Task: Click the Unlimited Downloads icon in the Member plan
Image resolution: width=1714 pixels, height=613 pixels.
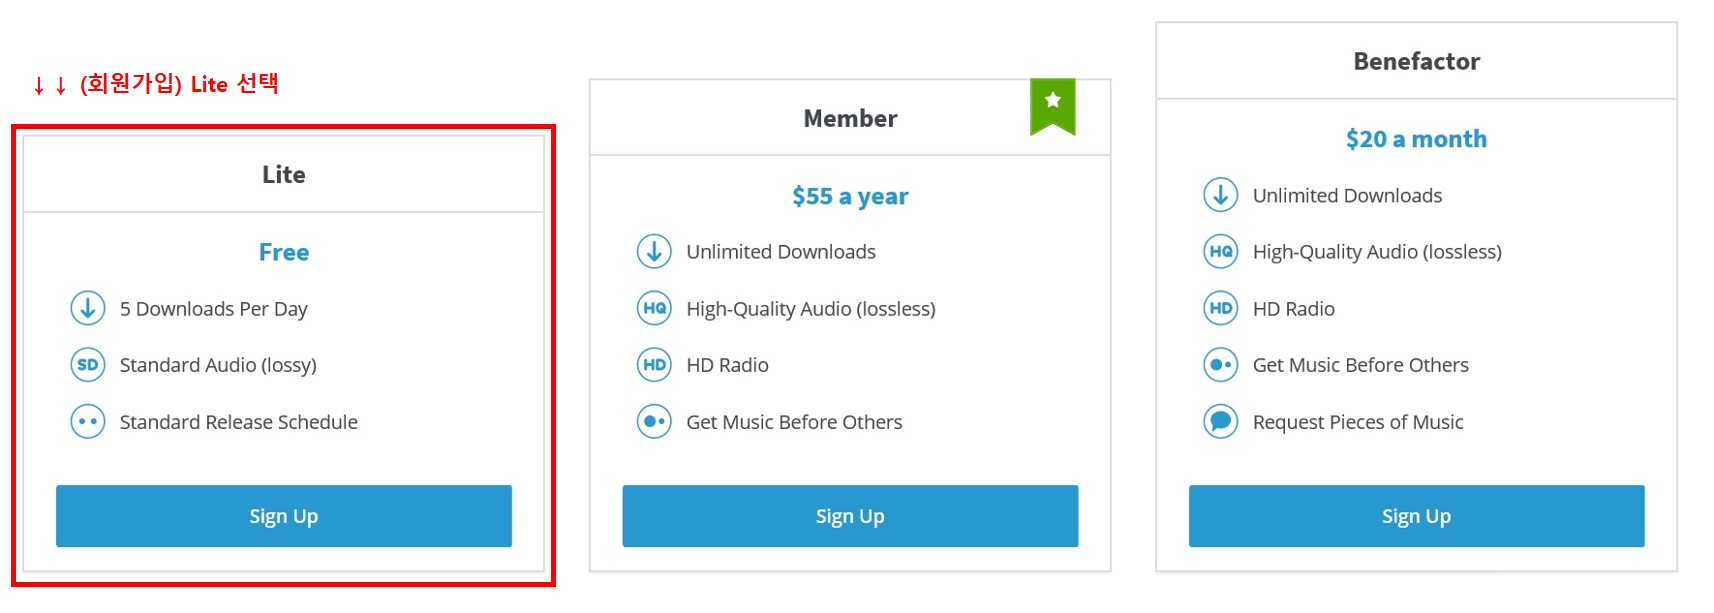Action: point(654,252)
